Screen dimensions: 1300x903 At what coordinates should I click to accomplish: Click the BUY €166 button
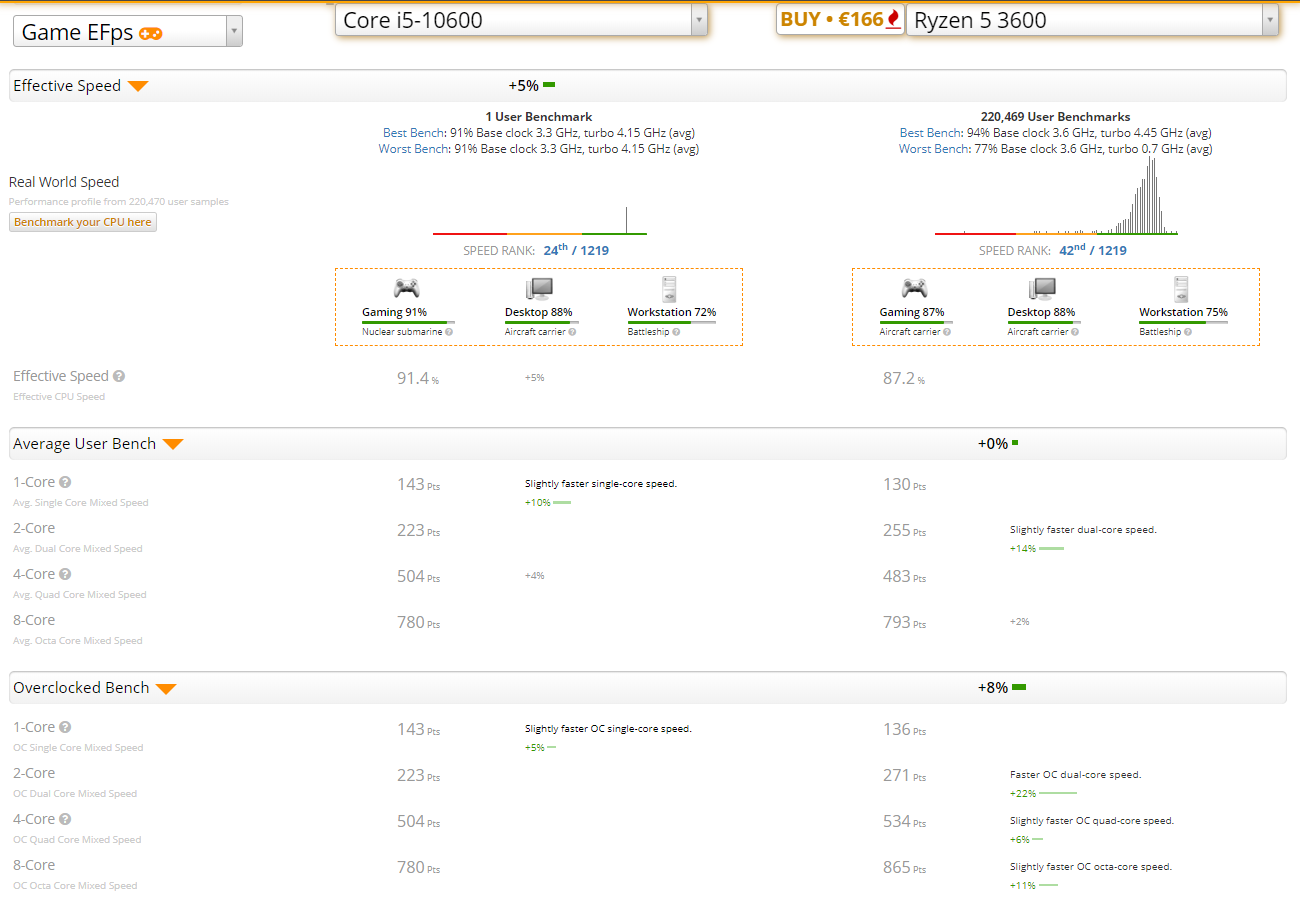coord(841,19)
